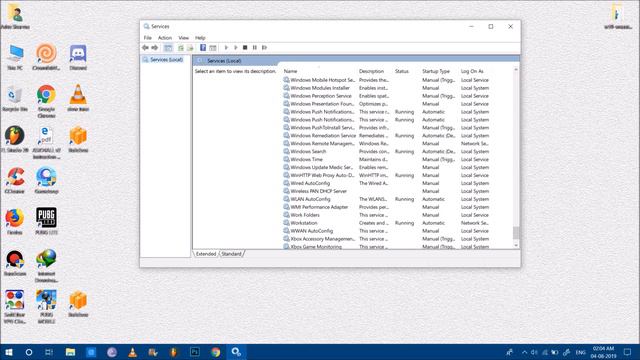Click the Pause Service toolbar icon
This screenshot has width=640, height=360.
tap(255, 48)
